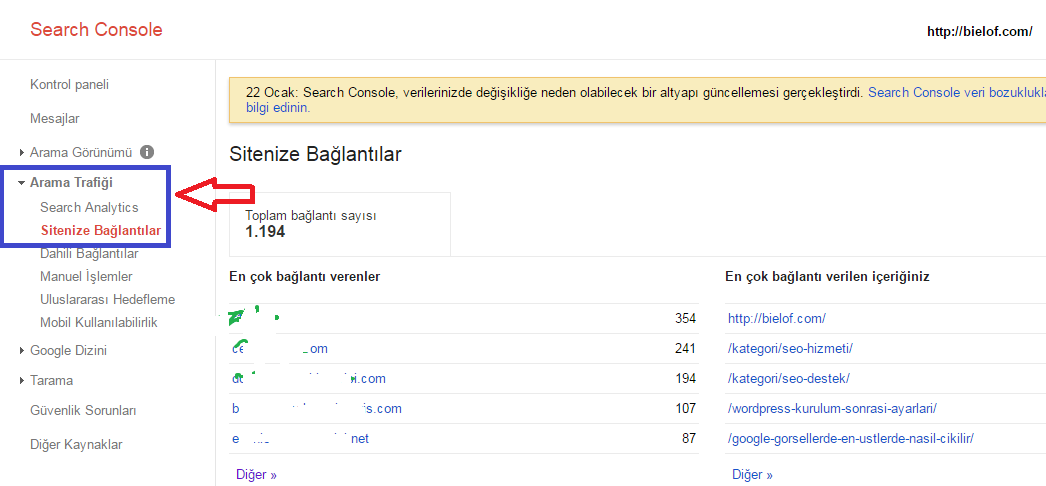Screen dimensions: 1046x486
Task: Select En çok bağlantı verilen içeriğiniz heading
Action: pyautogui.click(x=828, y=276)
